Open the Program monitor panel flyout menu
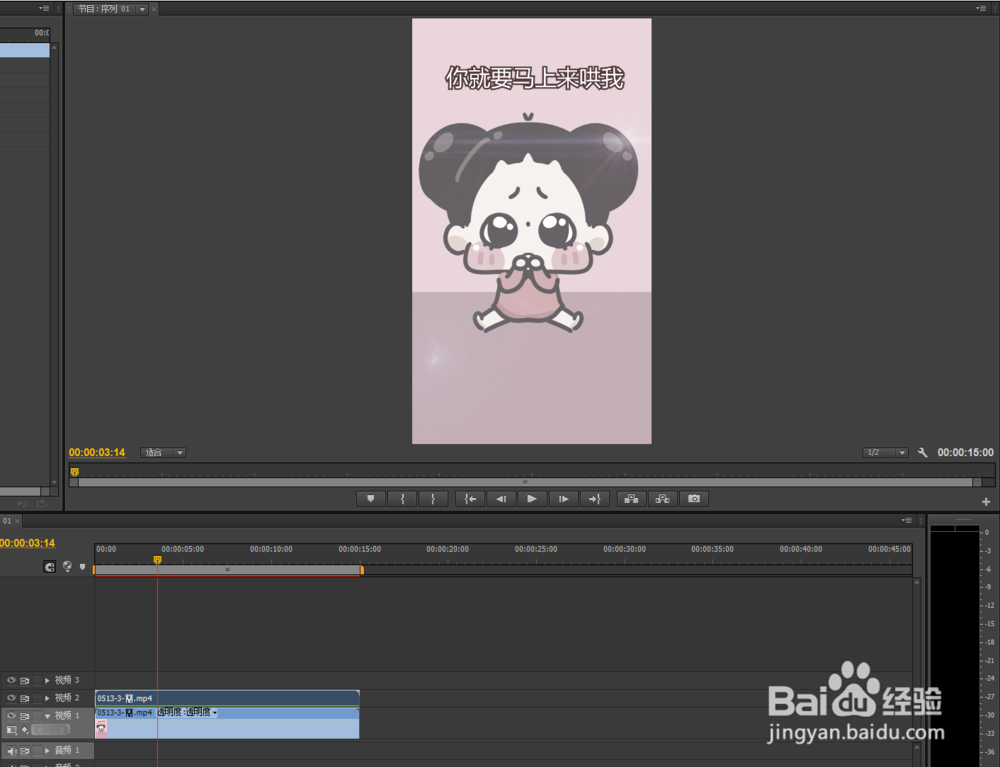Image resolution: width=1000 pixels, height=767 pixels. 981,8
